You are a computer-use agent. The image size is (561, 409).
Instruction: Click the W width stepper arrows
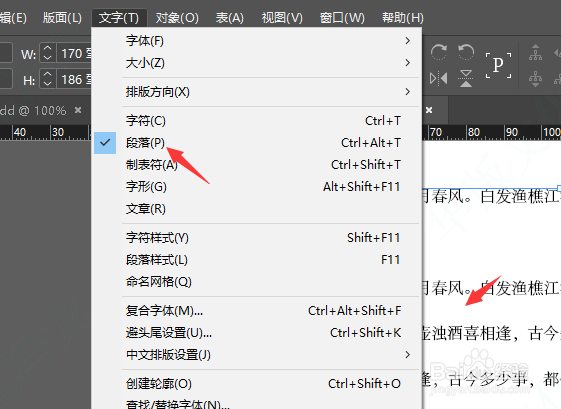pos(48,53)
